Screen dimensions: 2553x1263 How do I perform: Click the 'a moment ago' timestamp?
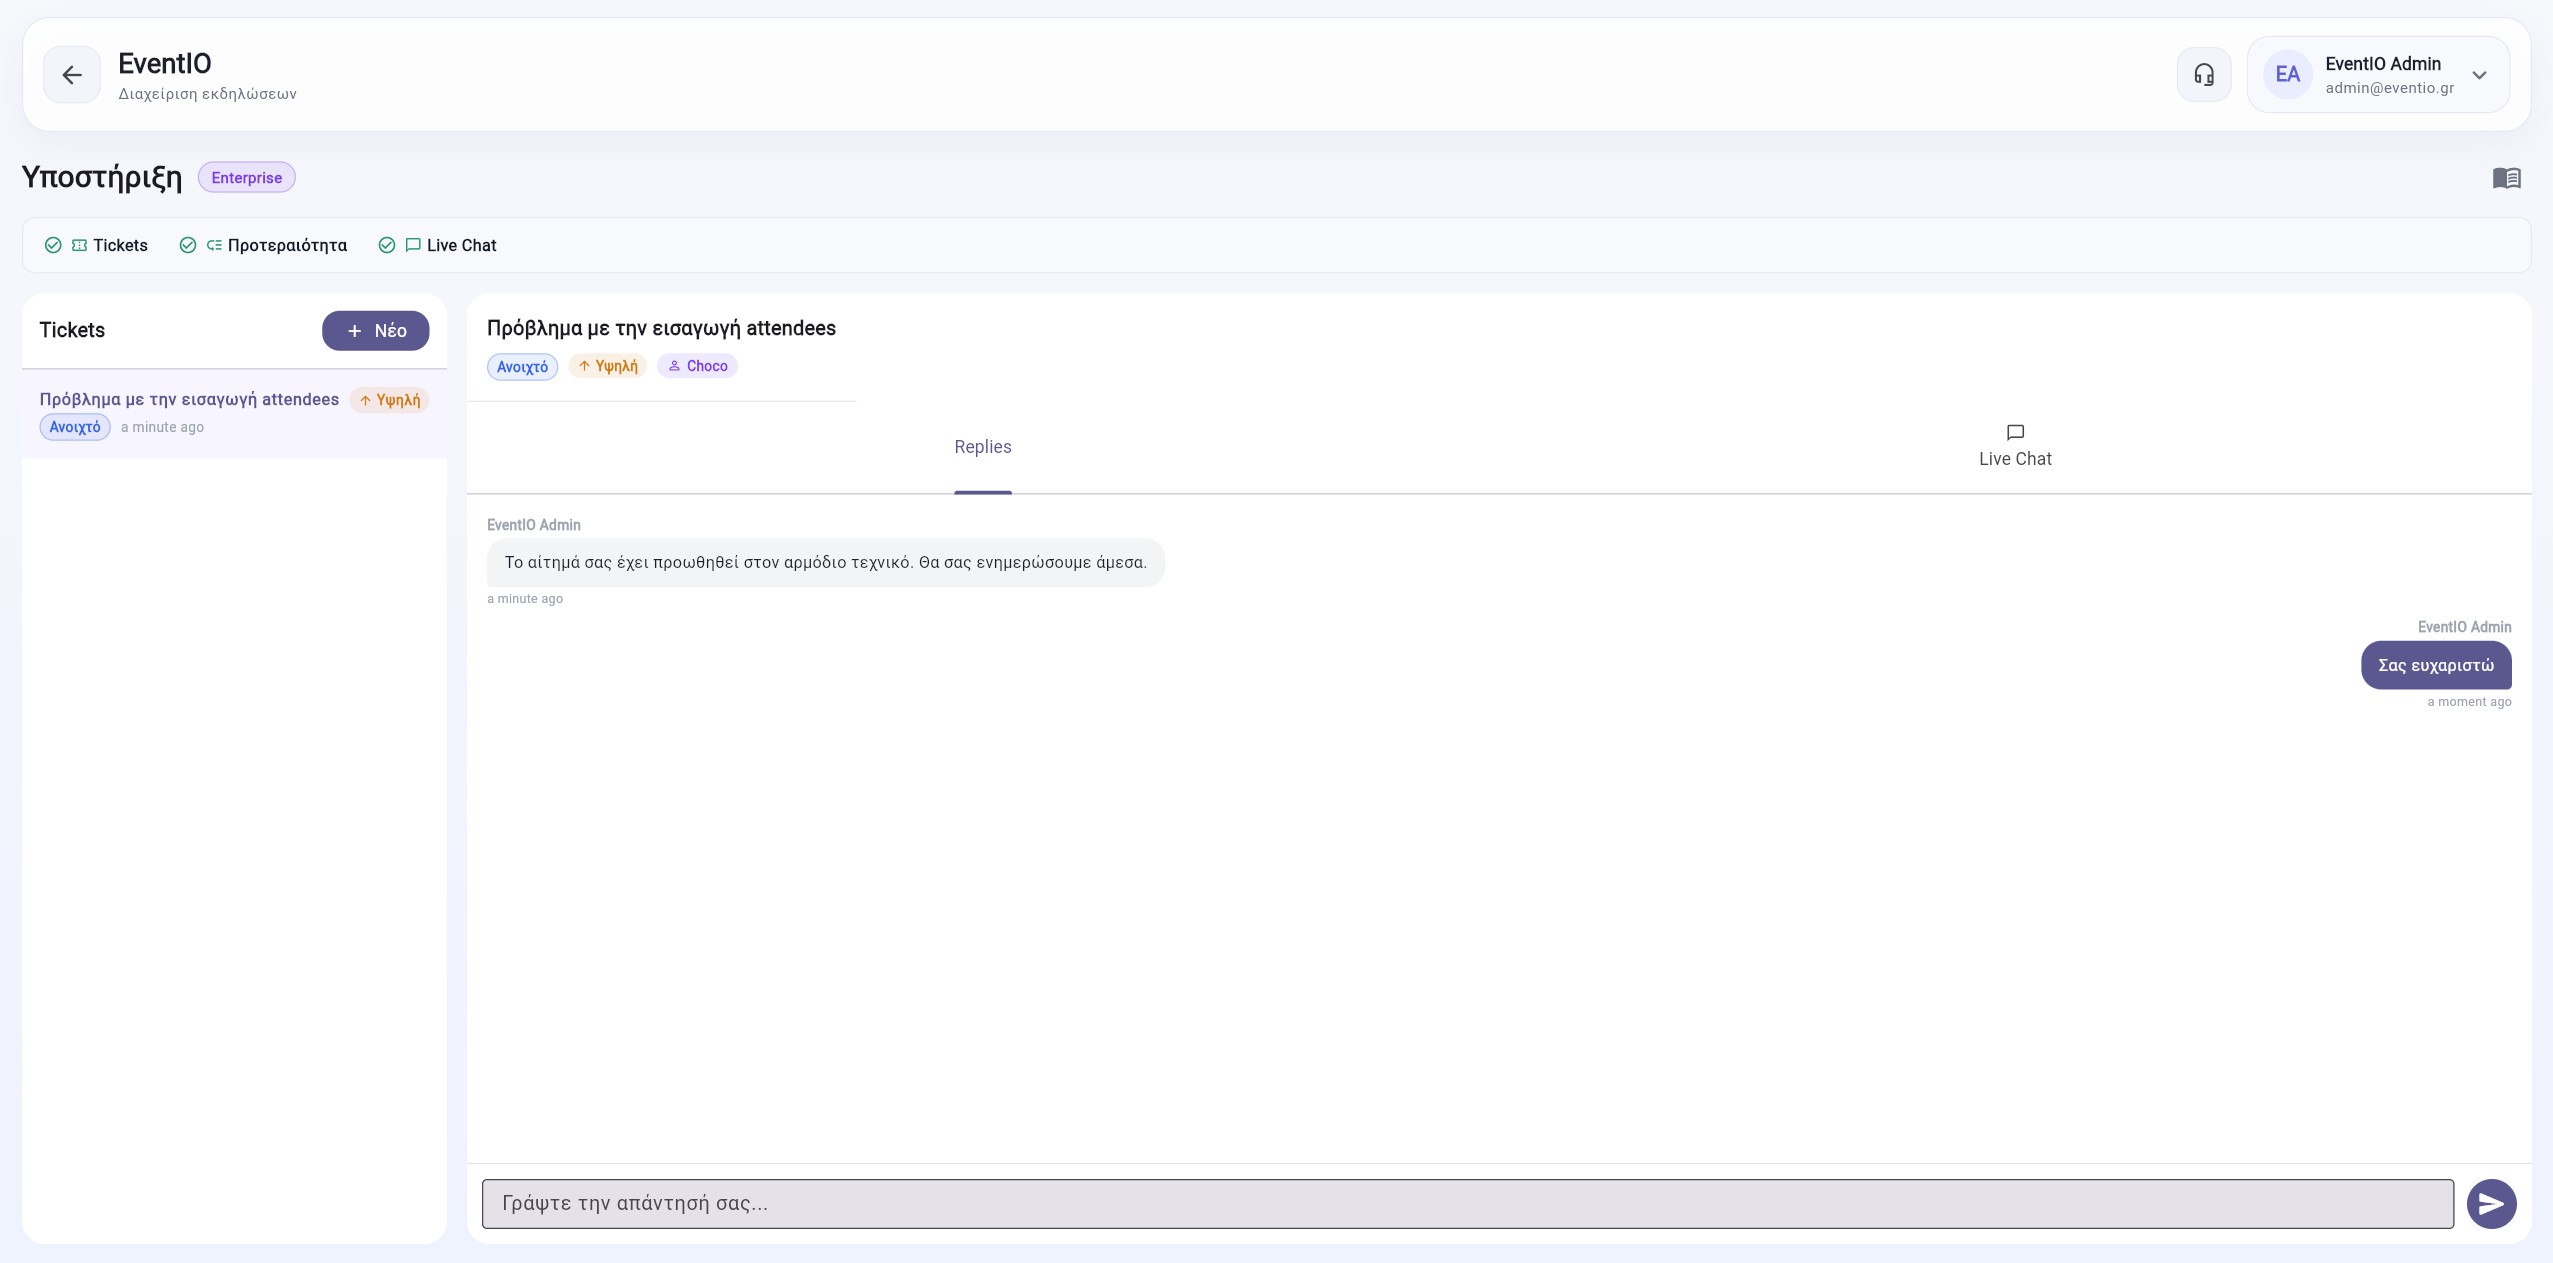(x=2469, y=702)
